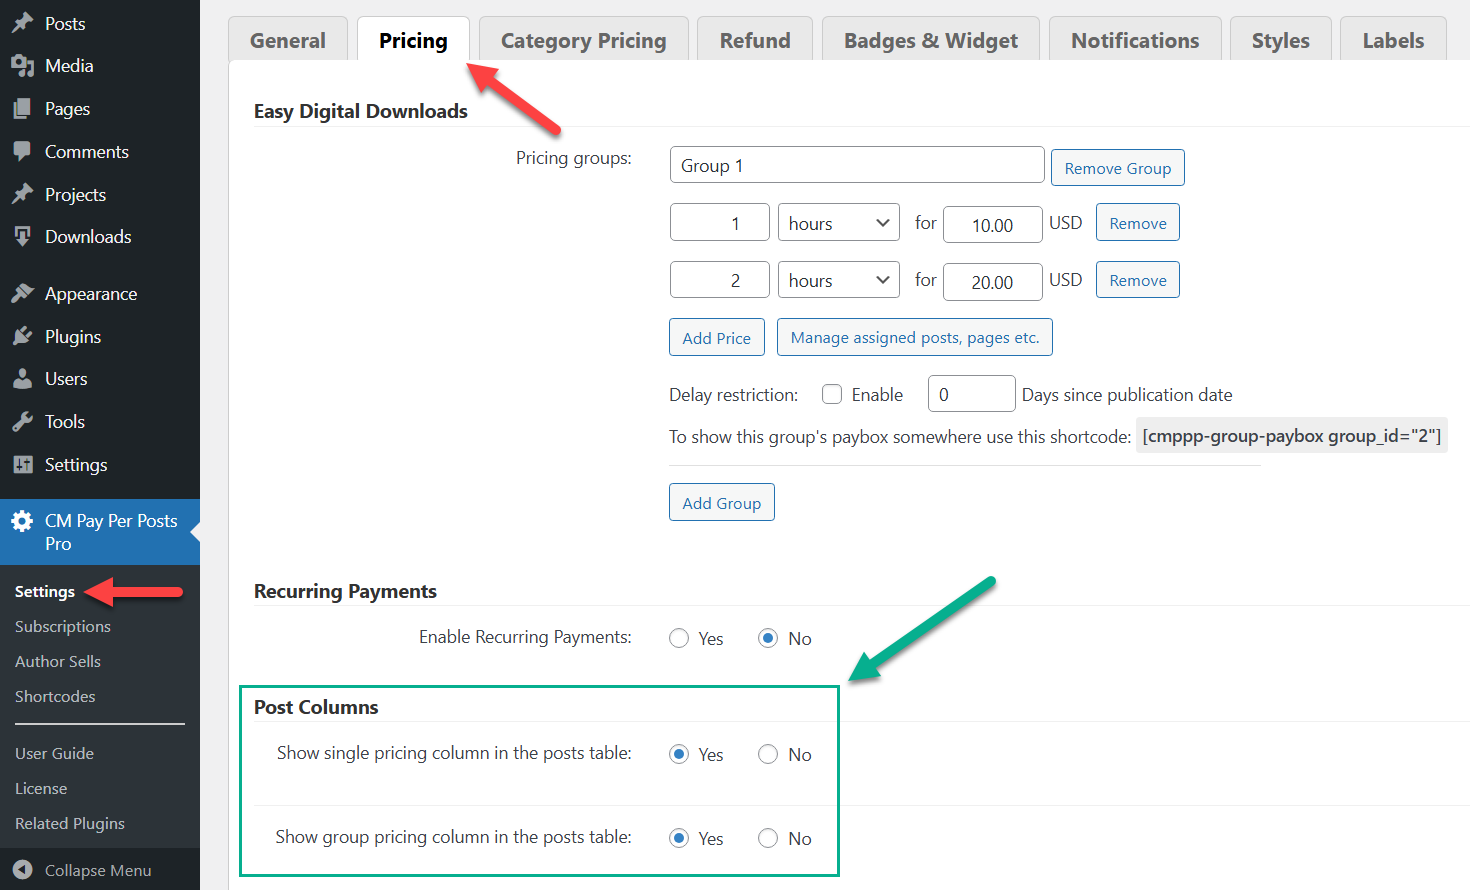Click the CM Pay Per Posts gear icon
Image resolution: width=1470 pixels, height=890 pixels.
coord(22,521)
